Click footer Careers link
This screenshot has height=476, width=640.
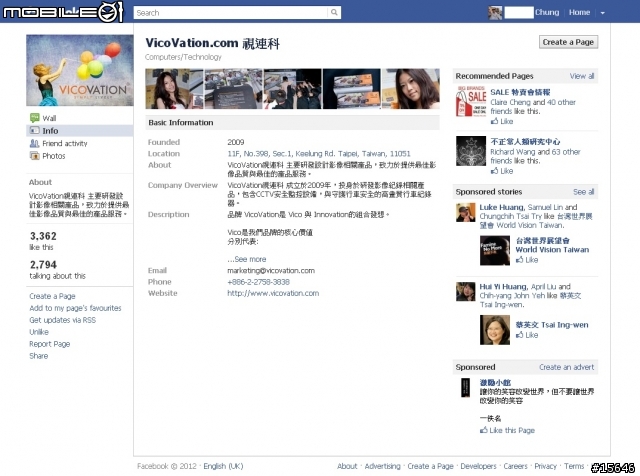pos(516,466)
